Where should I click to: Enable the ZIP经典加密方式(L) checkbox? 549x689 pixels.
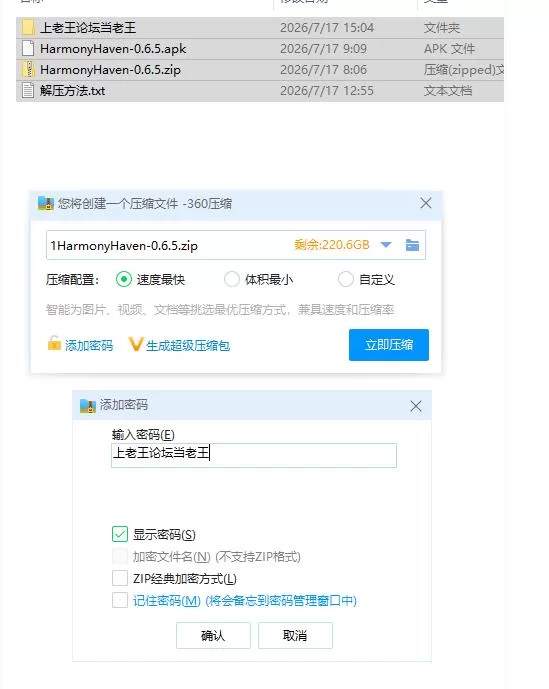(x=120, y=578)
